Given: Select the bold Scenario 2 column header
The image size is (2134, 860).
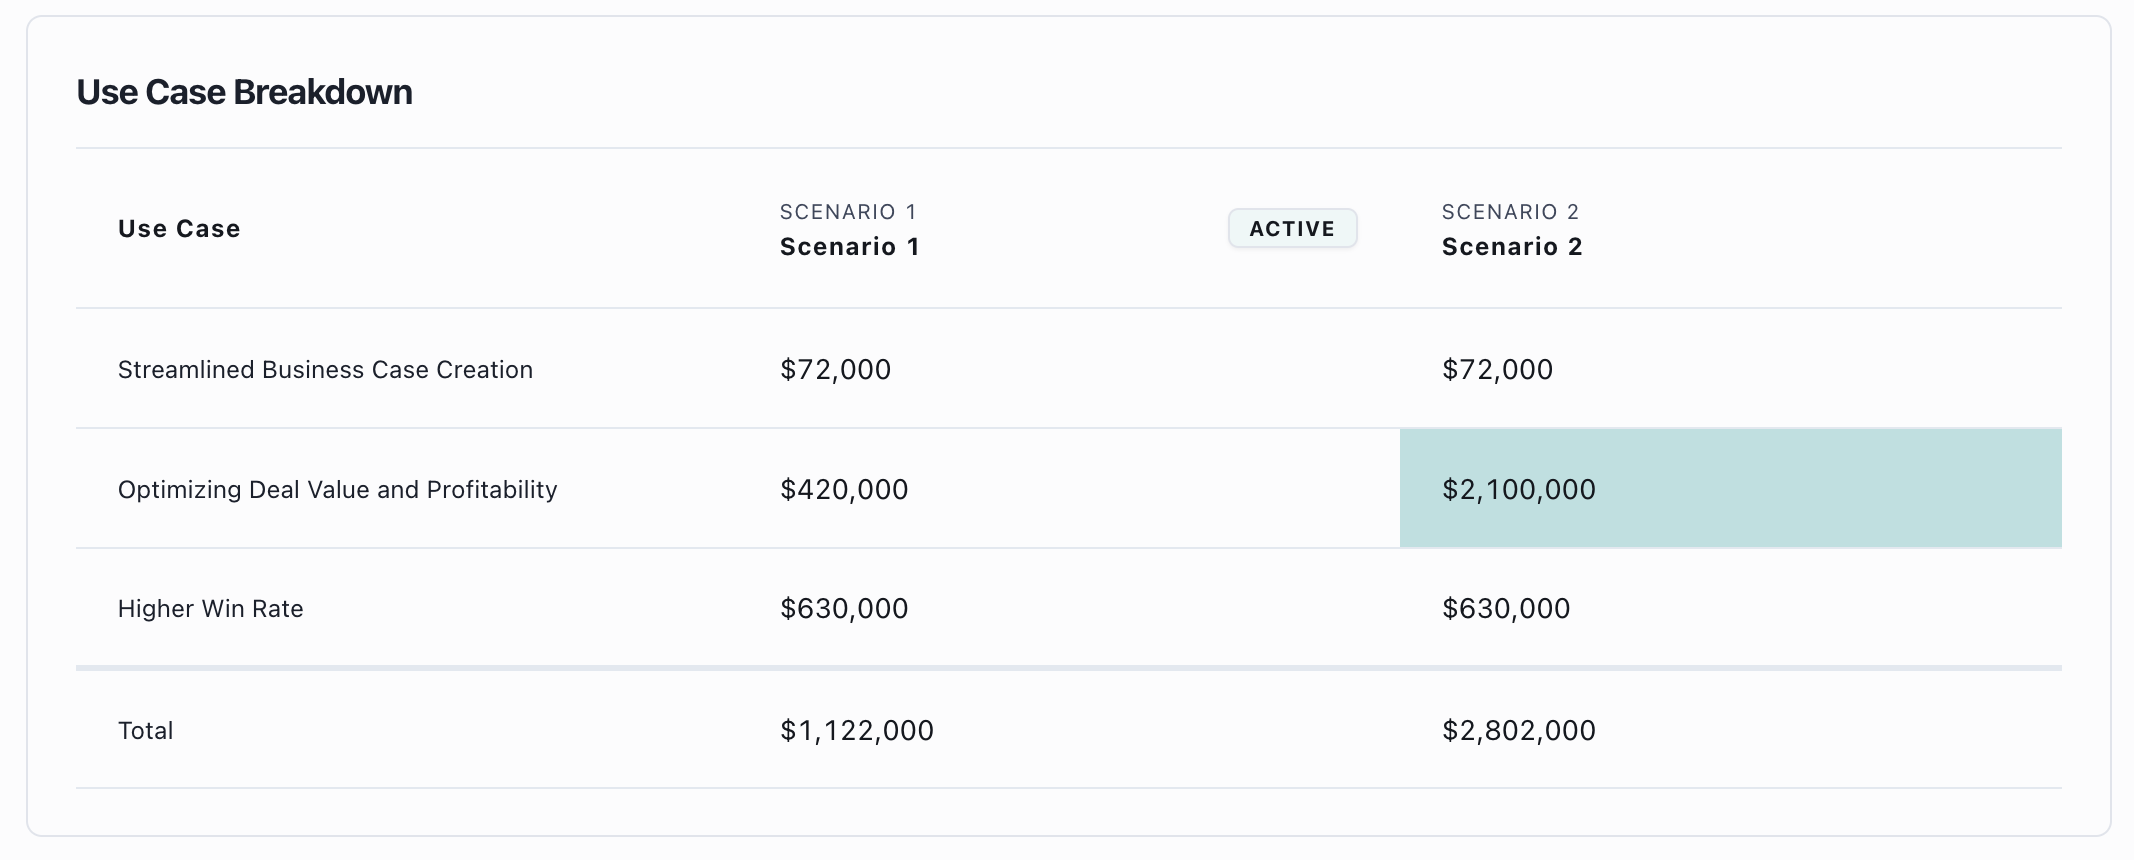Looking at the screenshot, I should click(x=1511, y=247).
